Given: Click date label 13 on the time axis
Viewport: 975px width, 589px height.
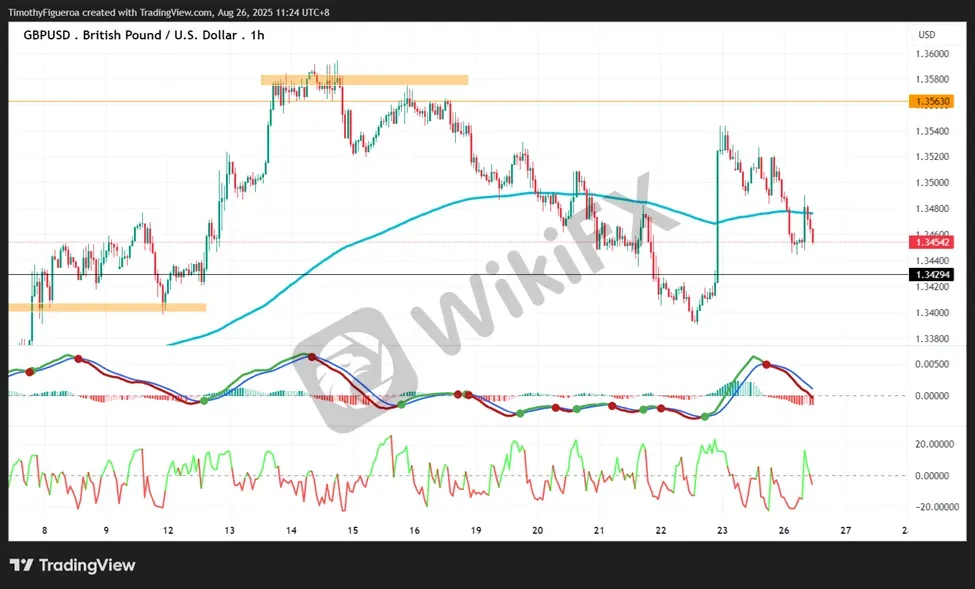Looking at the screenshot, I should coord(229,531).
